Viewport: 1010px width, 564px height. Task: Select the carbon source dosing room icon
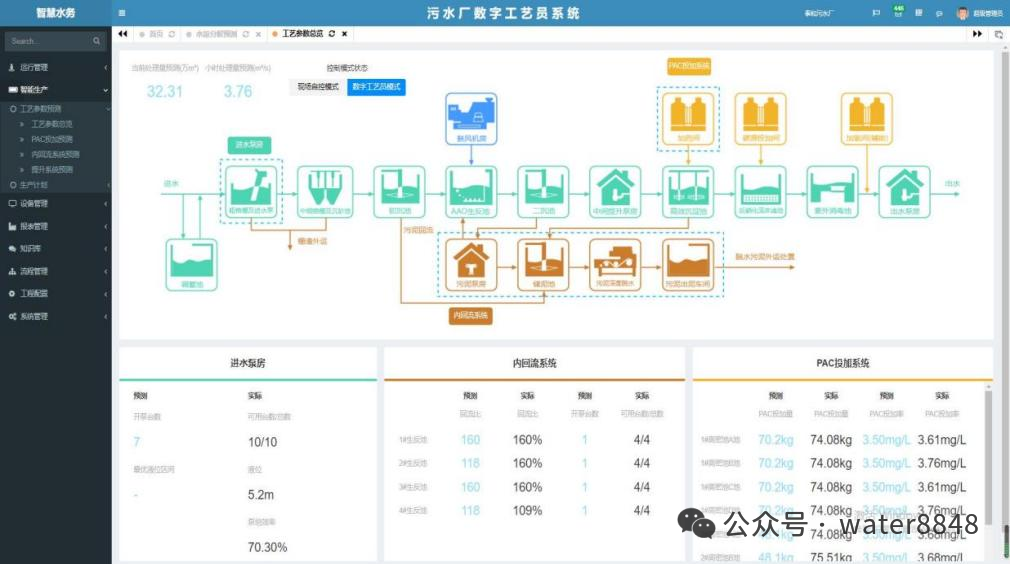click(760, 118)
